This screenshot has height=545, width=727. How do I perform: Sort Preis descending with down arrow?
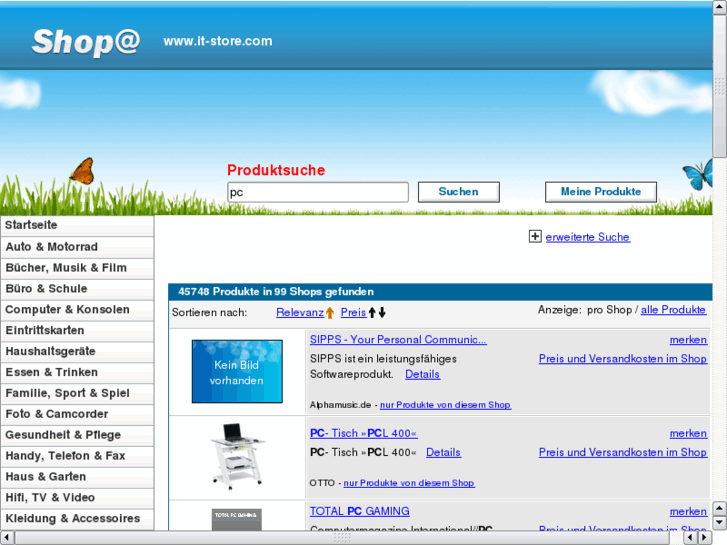pos(382,313)
